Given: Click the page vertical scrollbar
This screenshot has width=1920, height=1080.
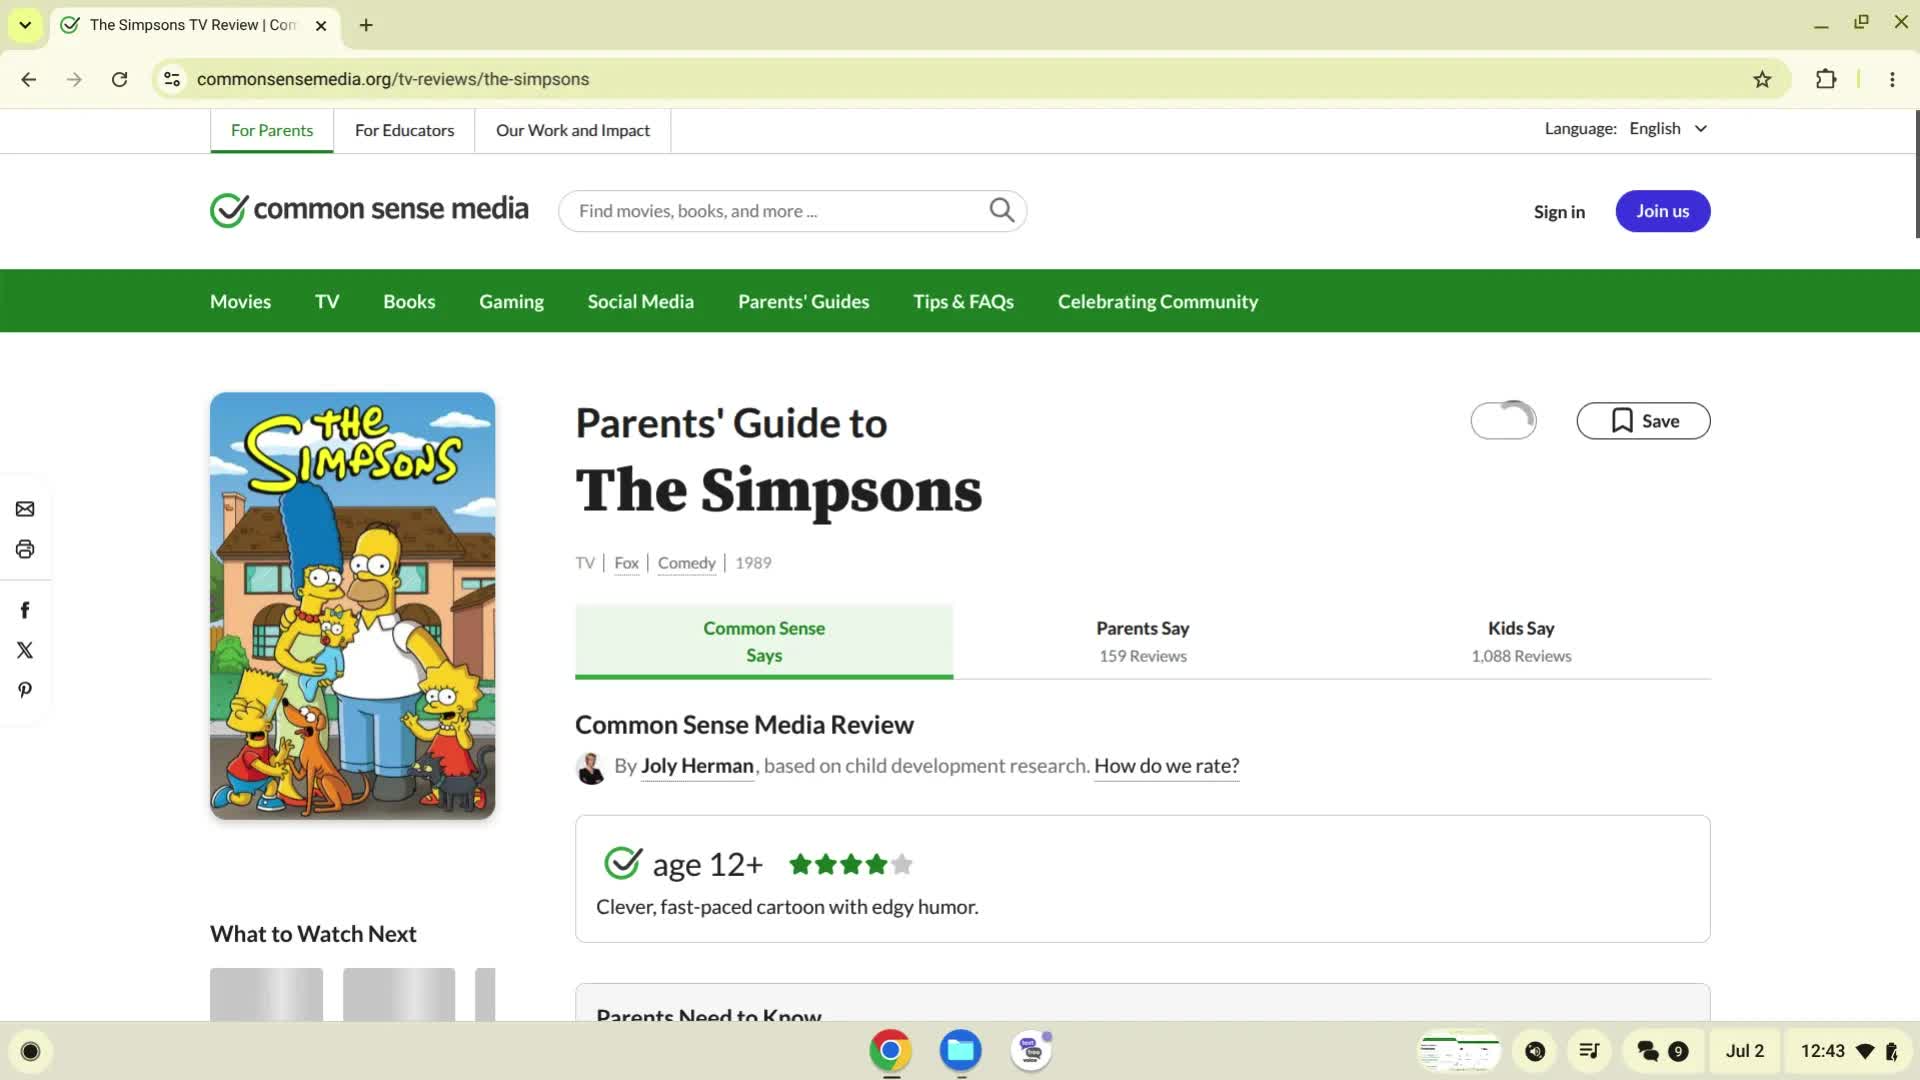Looking at the screenshot, I should (1916, 175).
